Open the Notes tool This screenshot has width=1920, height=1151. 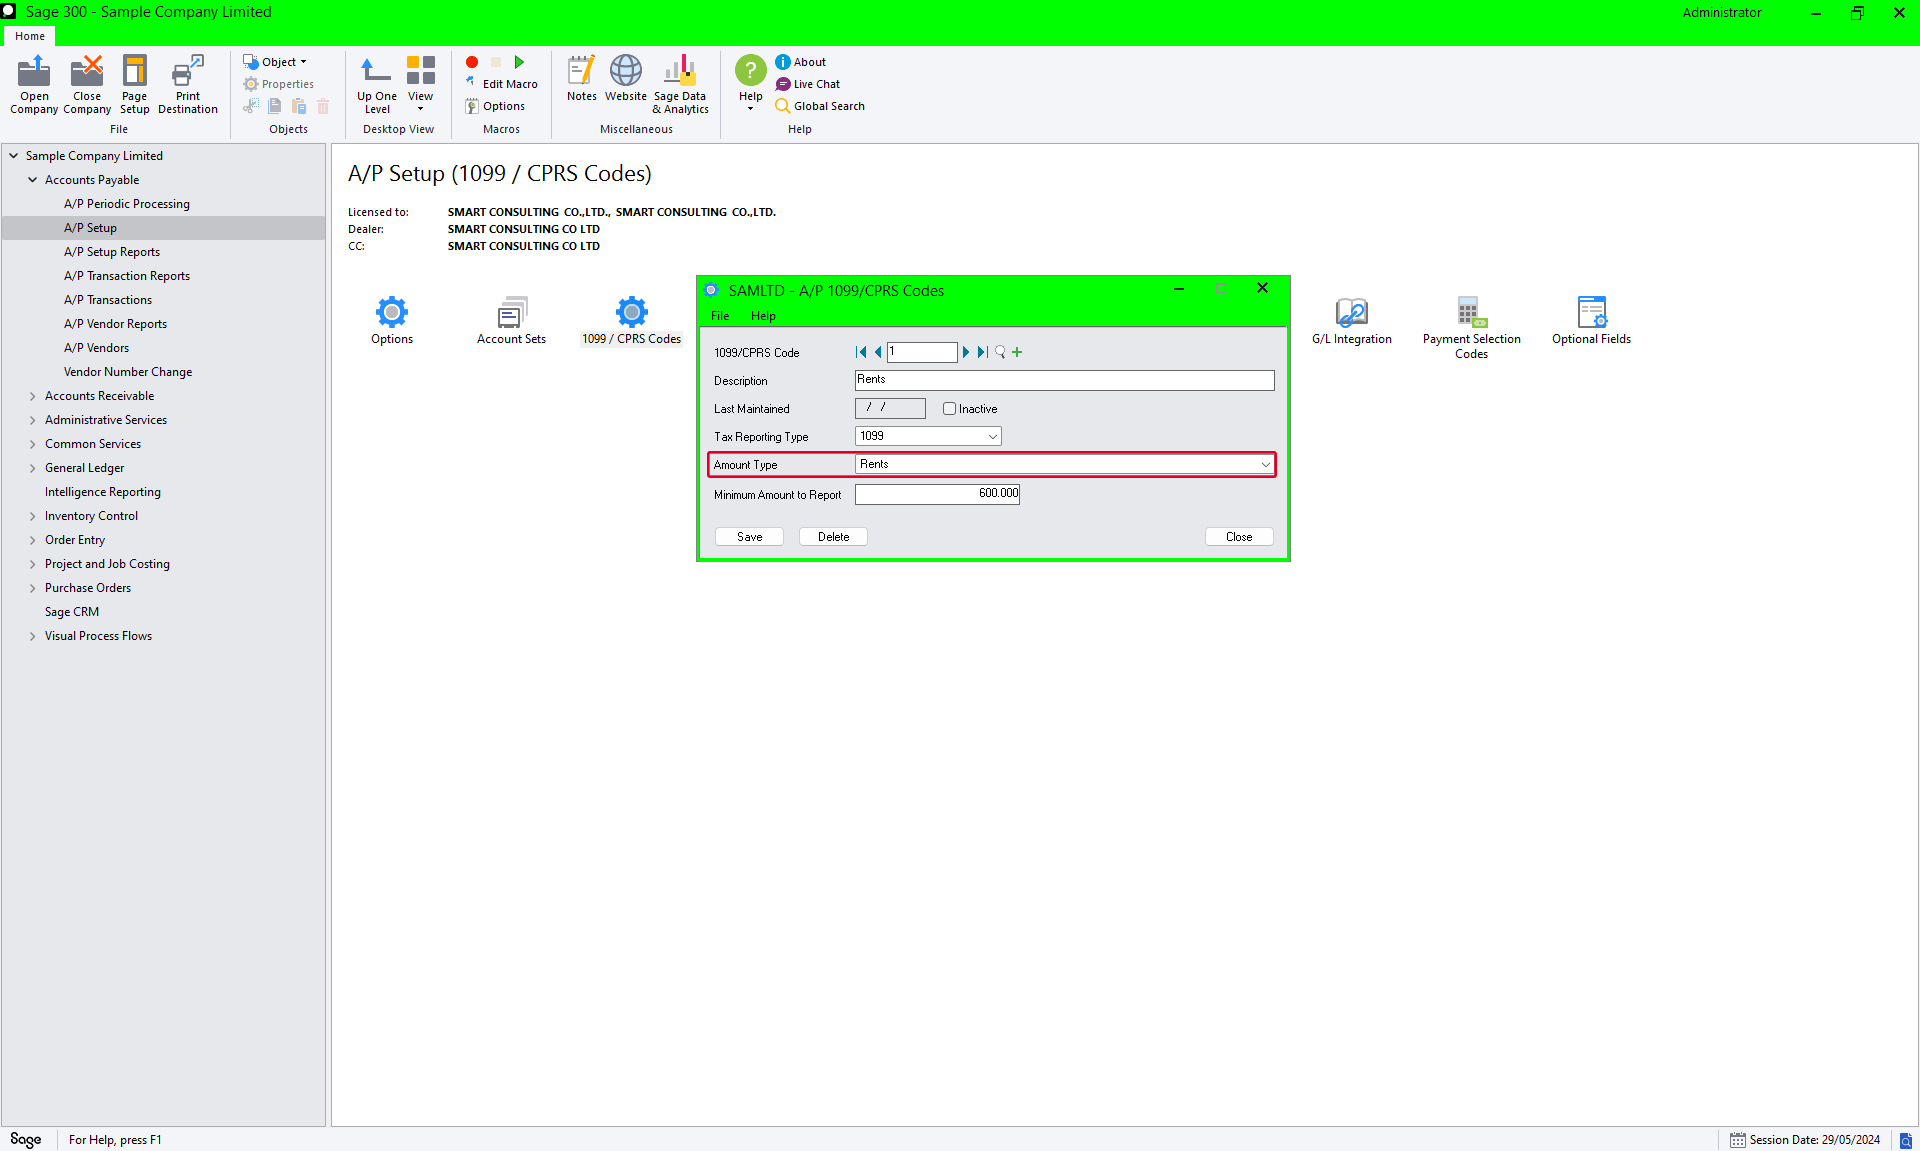582,78
